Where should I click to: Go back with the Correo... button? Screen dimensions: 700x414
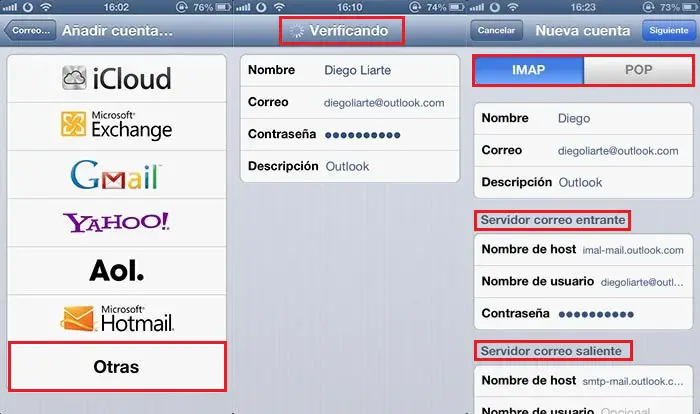pyautogui.click(x=30, y=30)
